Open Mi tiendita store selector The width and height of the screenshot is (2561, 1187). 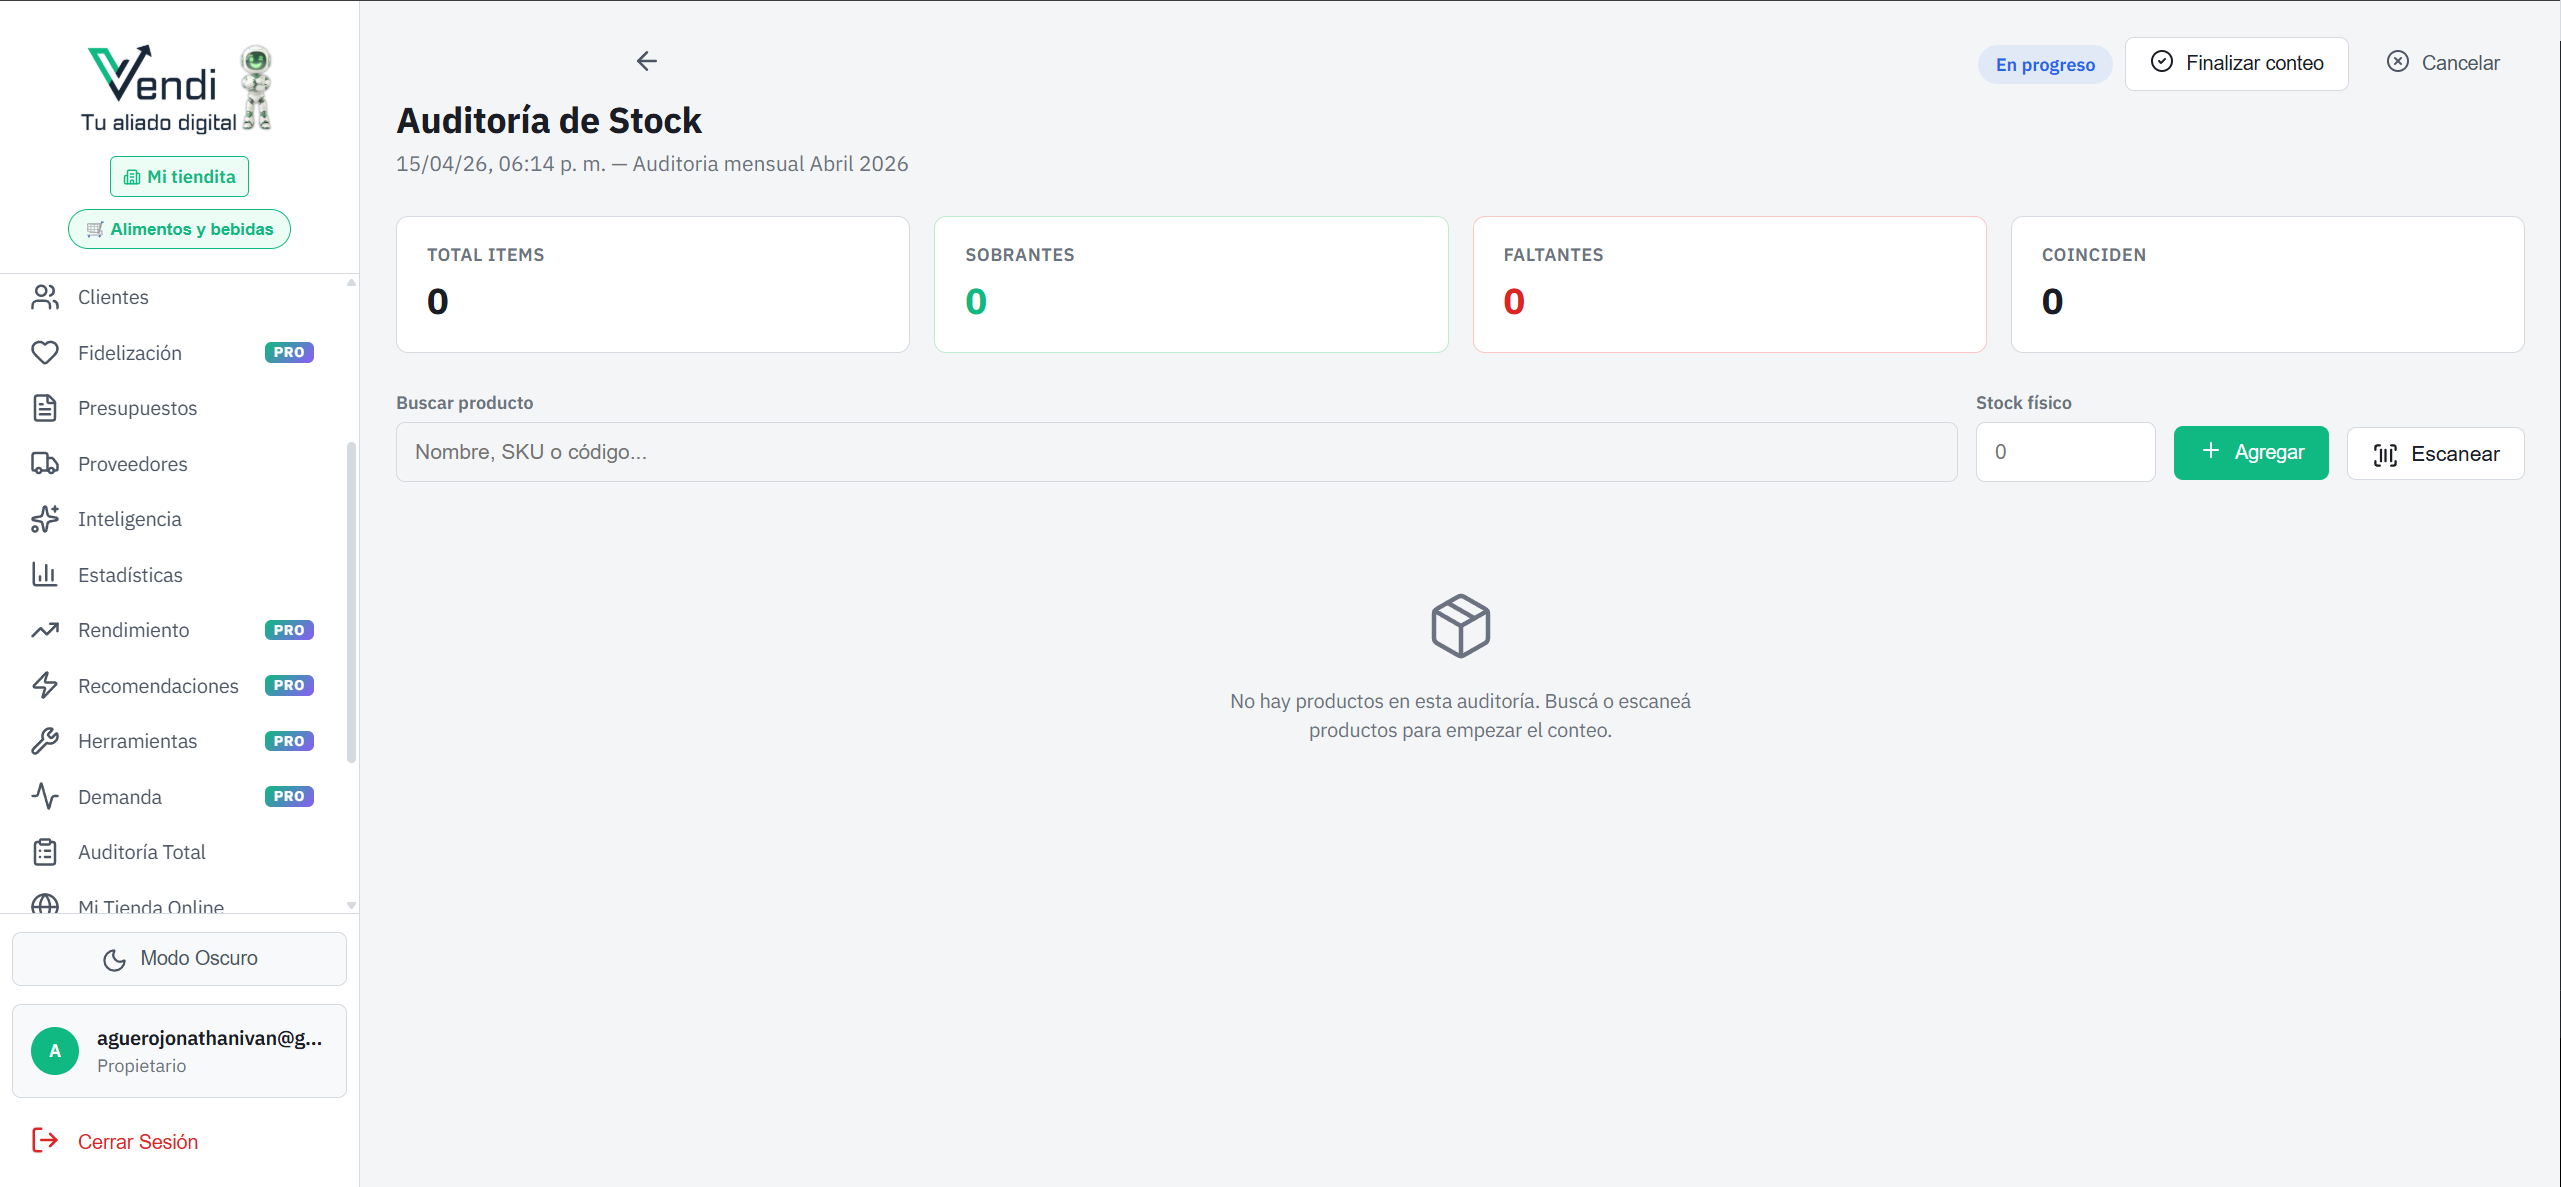pos(180,177)
